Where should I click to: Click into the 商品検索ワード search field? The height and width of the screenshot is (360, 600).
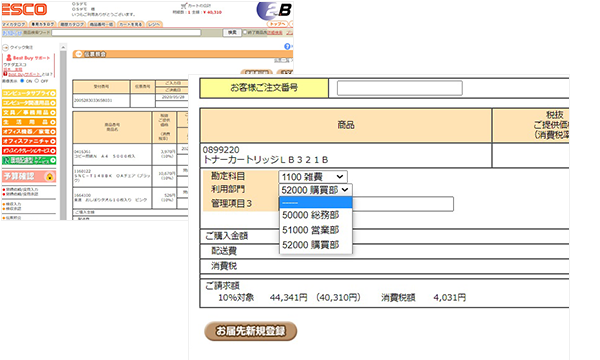click(126, 33)
